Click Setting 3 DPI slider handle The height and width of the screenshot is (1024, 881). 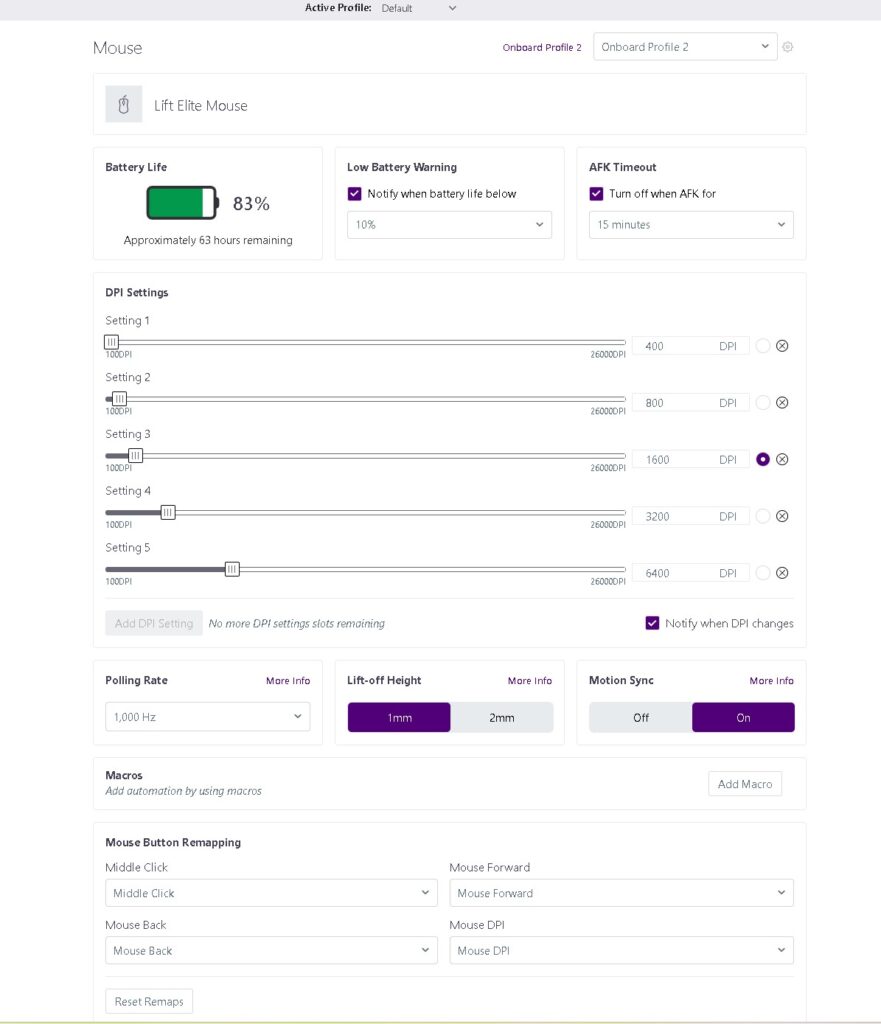pyautogui.click(x=135, y=455)
